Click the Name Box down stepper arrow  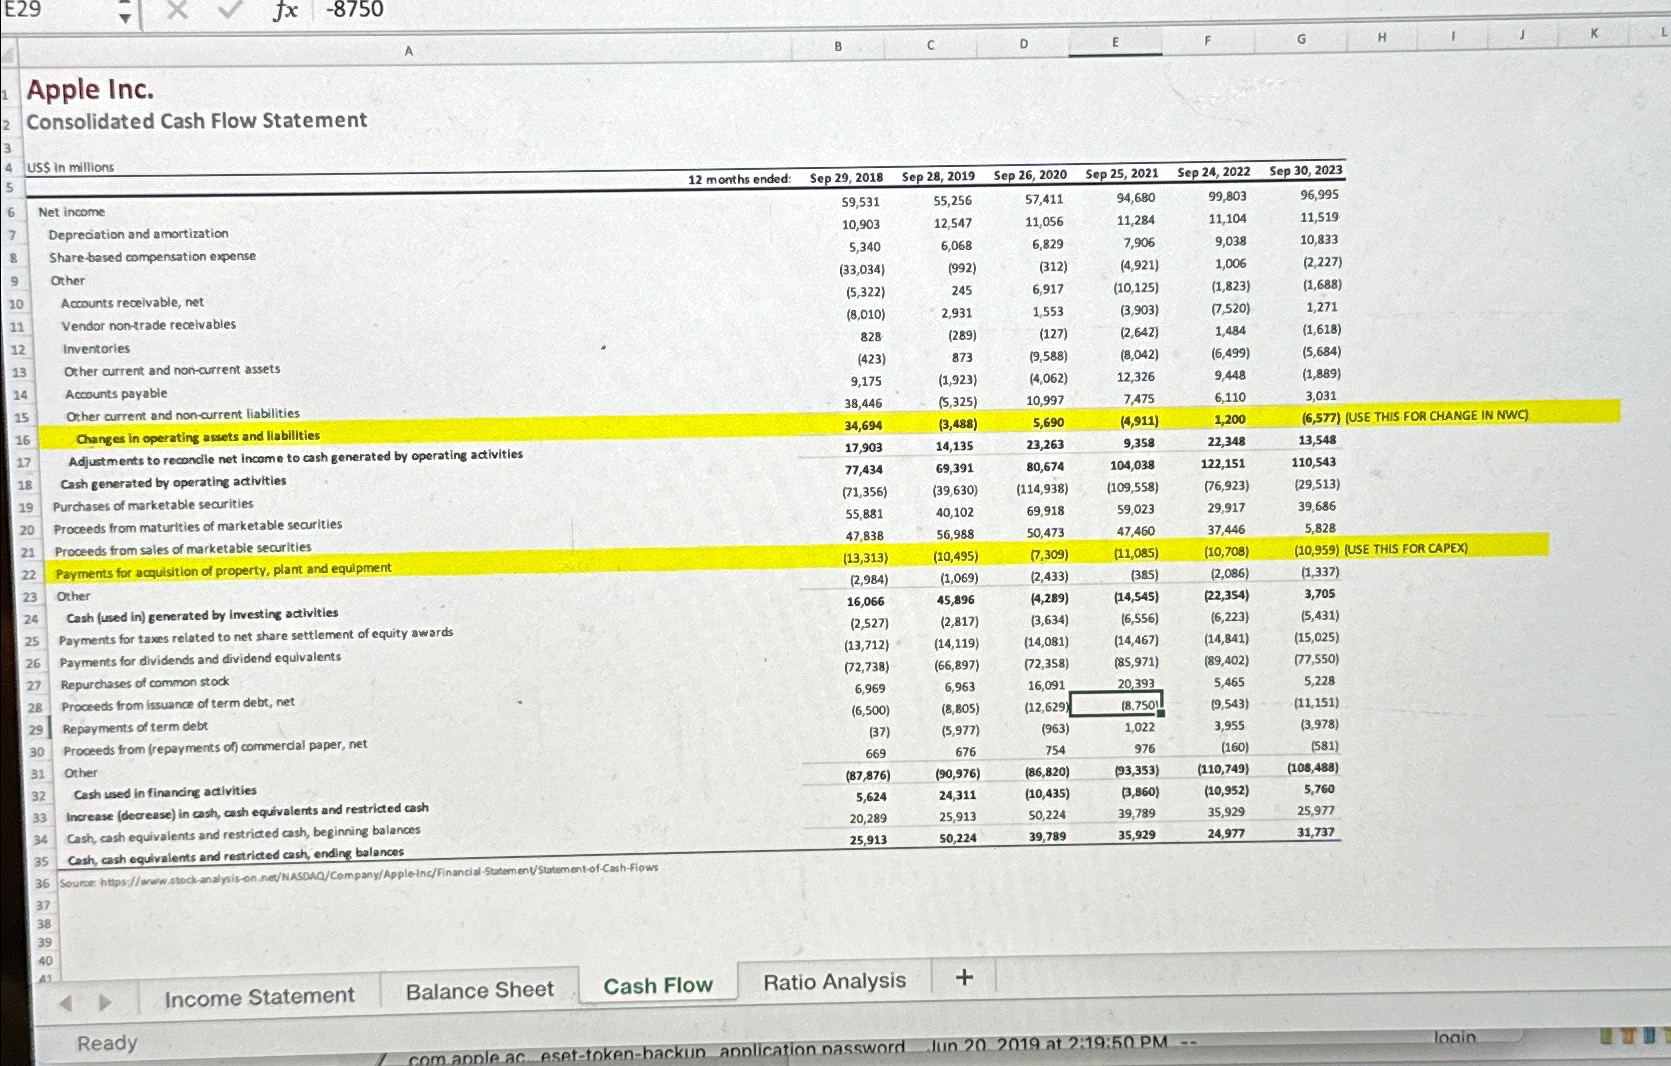123,17
